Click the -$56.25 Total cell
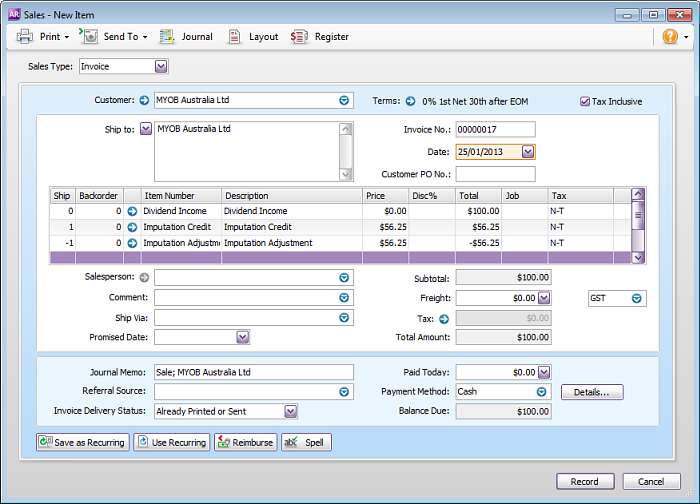This screenshot has width=700, height=504. 478,243
